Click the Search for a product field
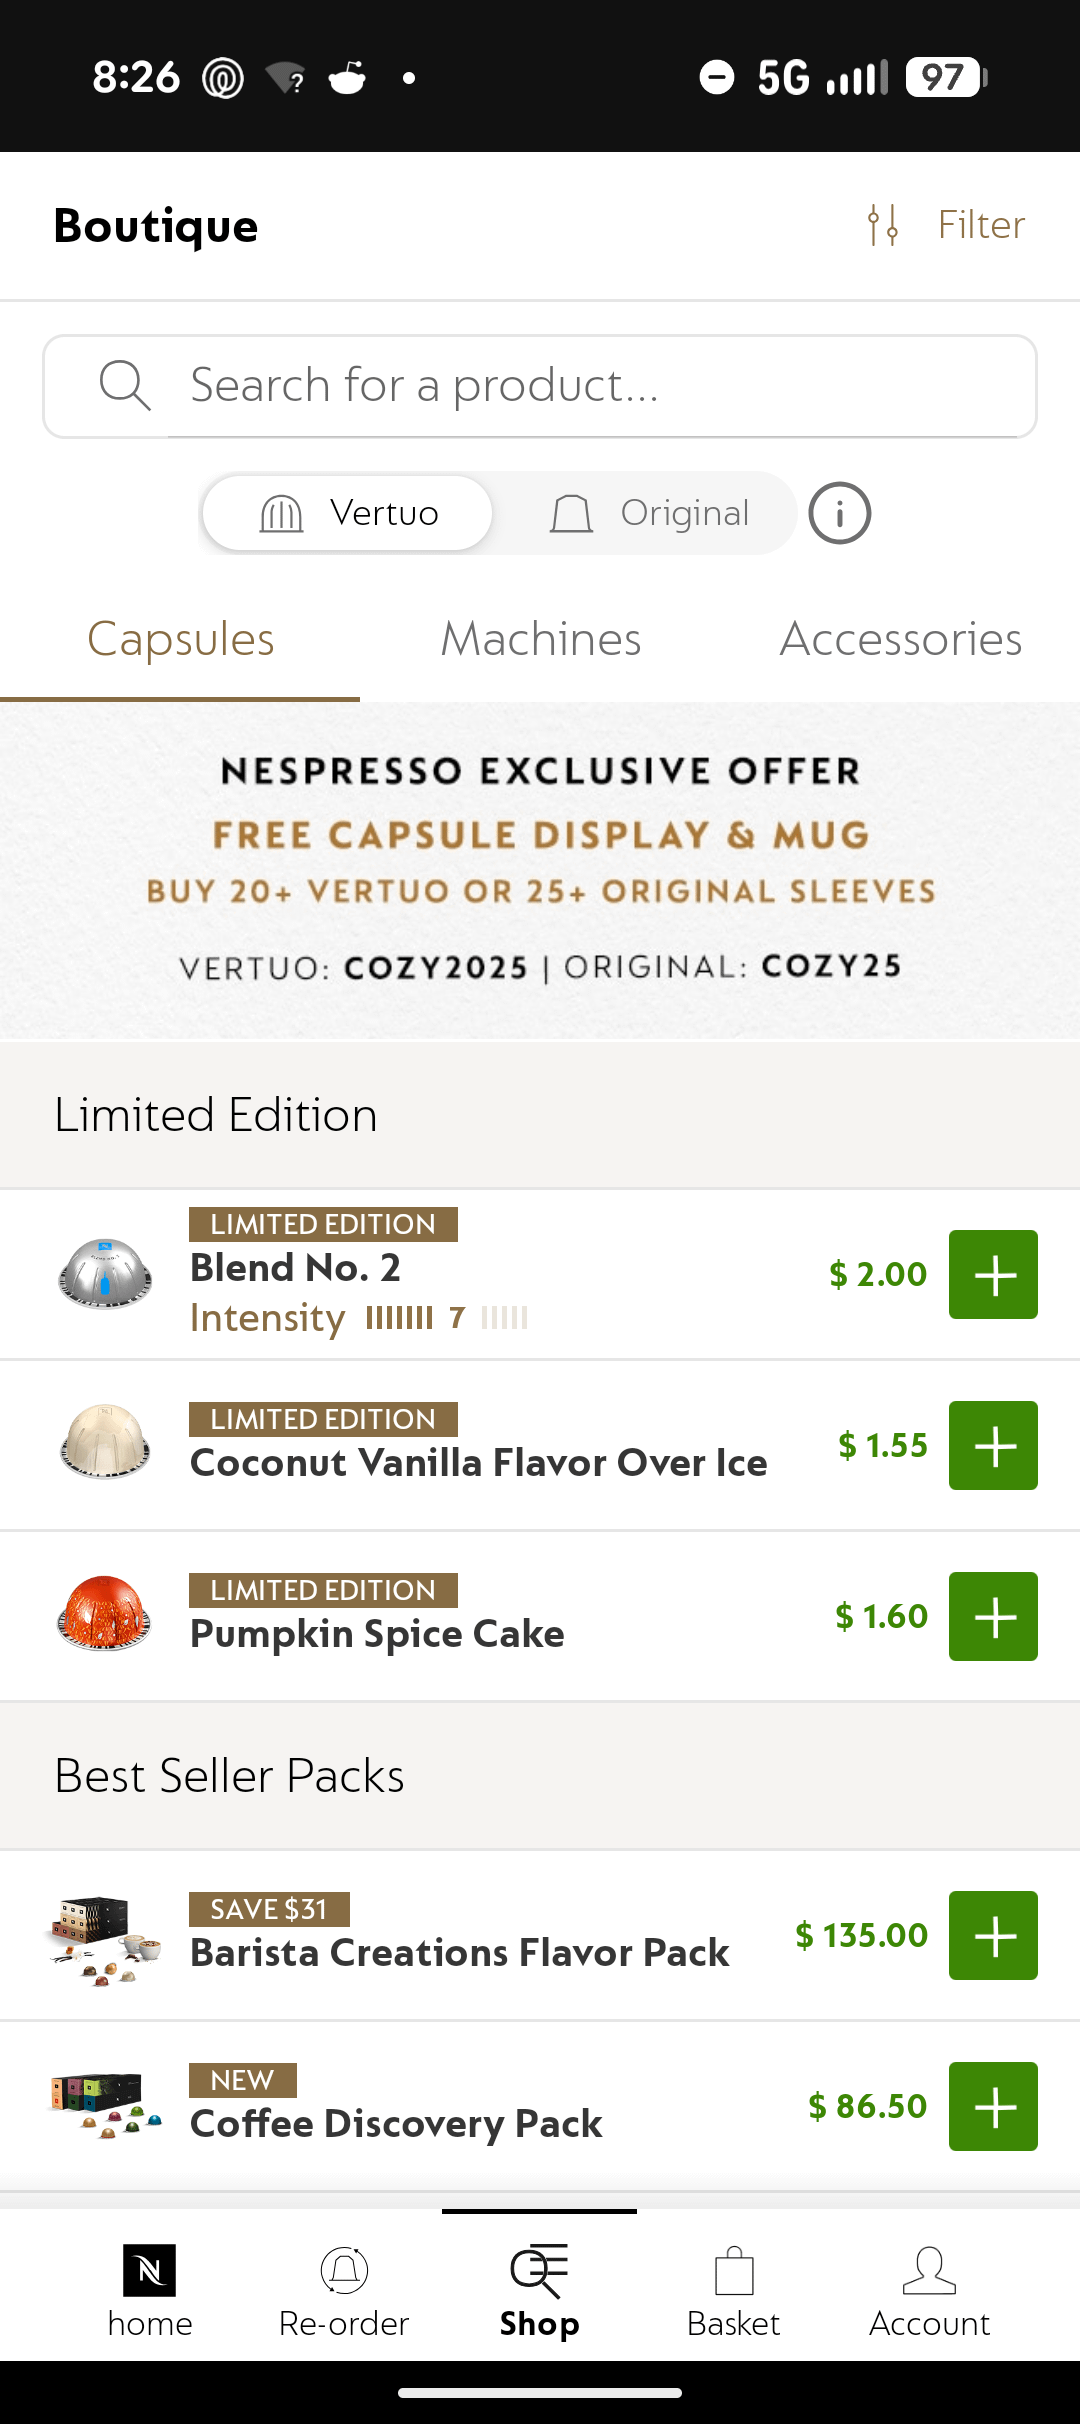Screen dimensions: 1080x2424 (x=540, y=386)
